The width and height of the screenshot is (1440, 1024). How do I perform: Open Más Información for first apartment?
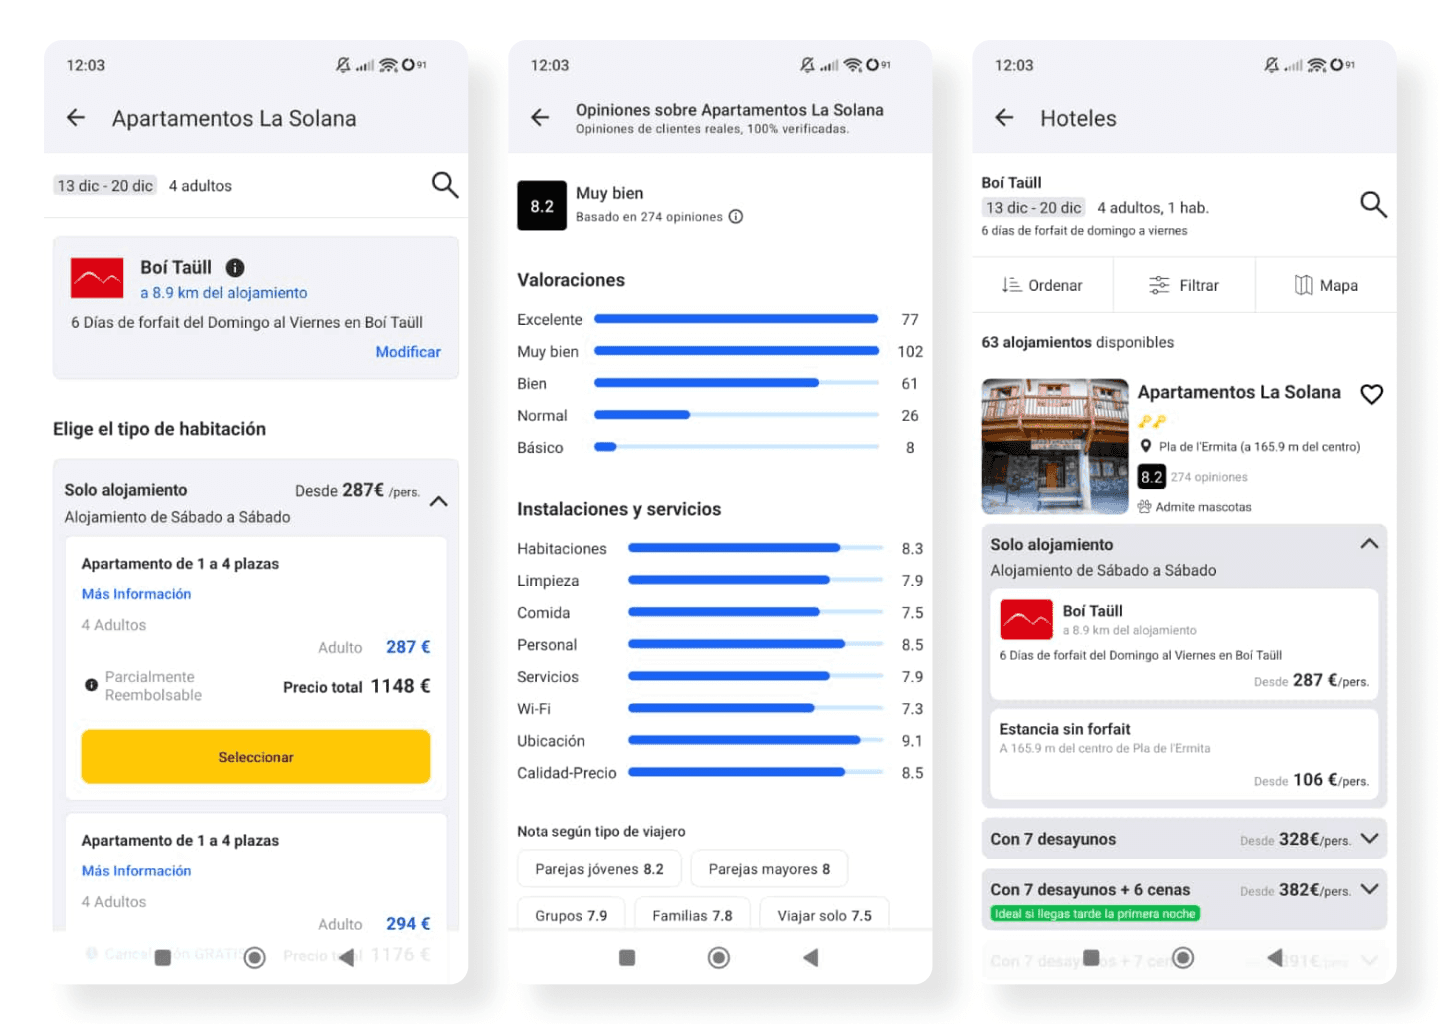click(x=136, y=594)
